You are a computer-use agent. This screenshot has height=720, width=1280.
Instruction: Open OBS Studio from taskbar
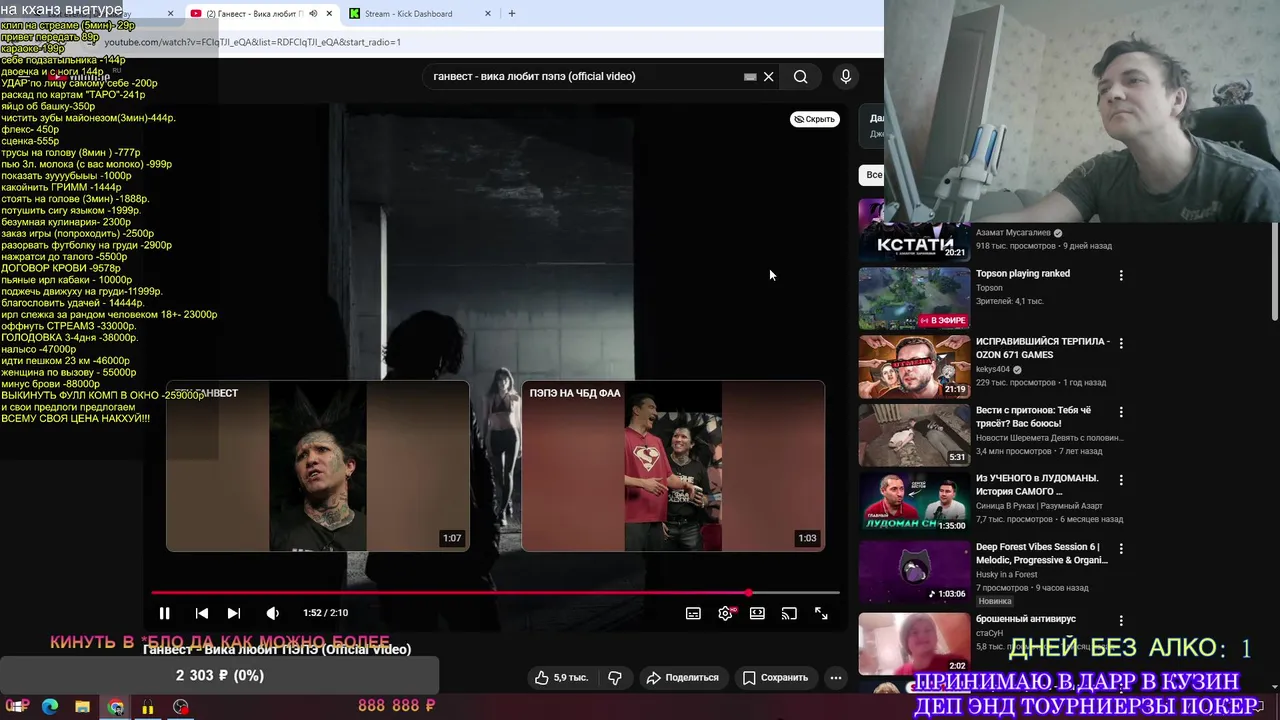click(x=180, y=707)
